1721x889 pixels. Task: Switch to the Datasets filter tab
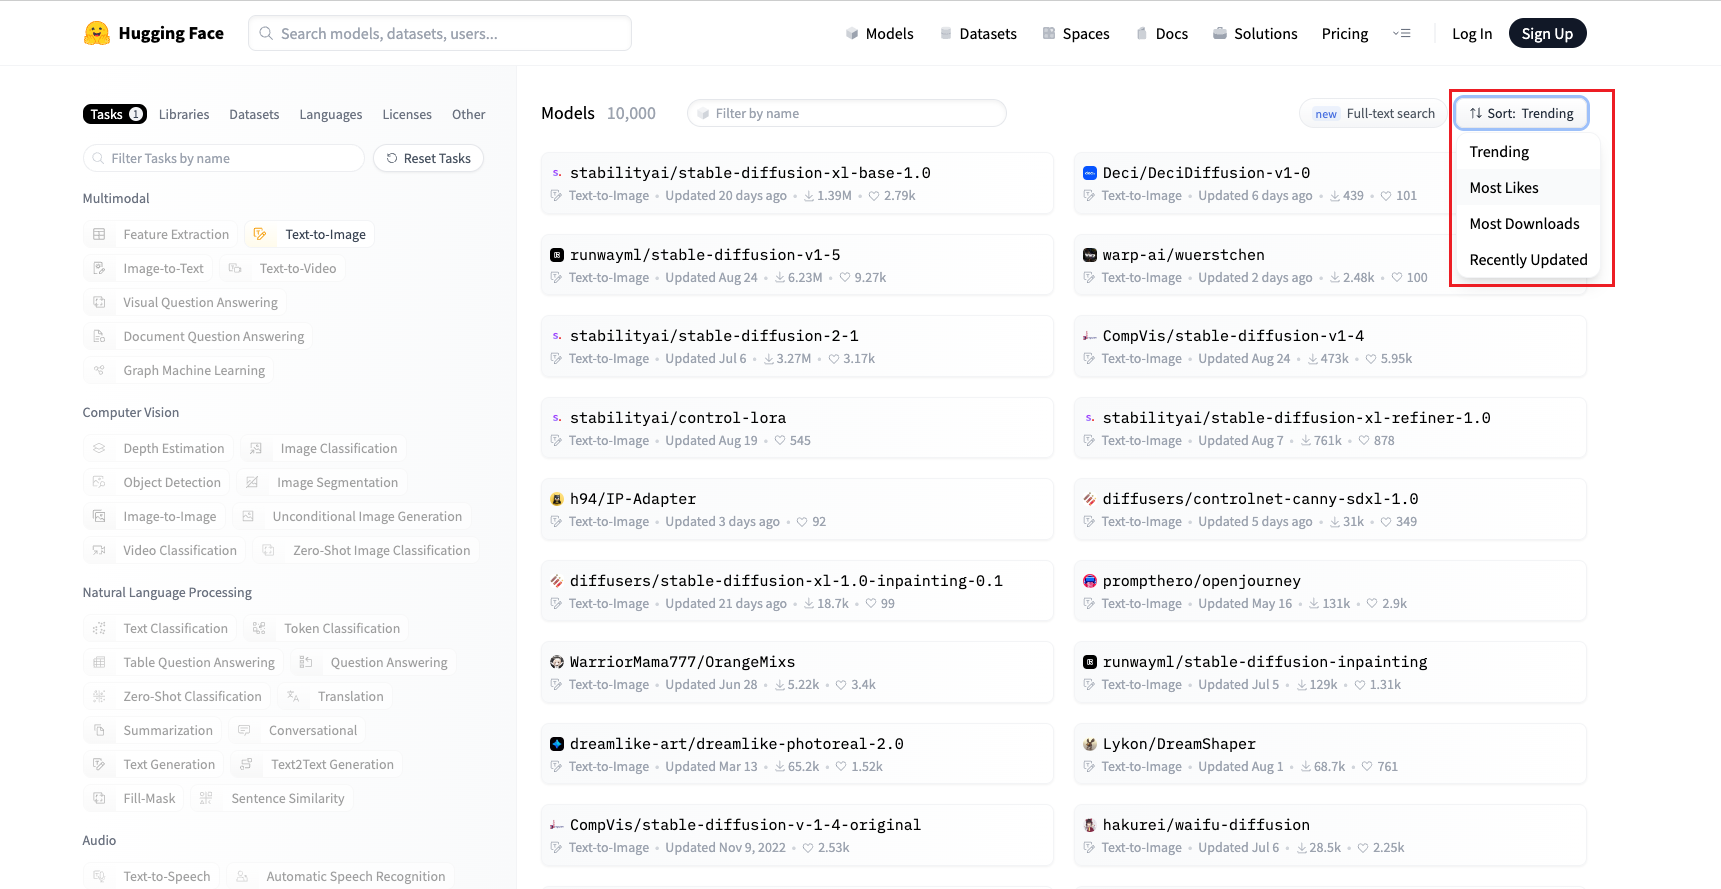click(254, 114)
